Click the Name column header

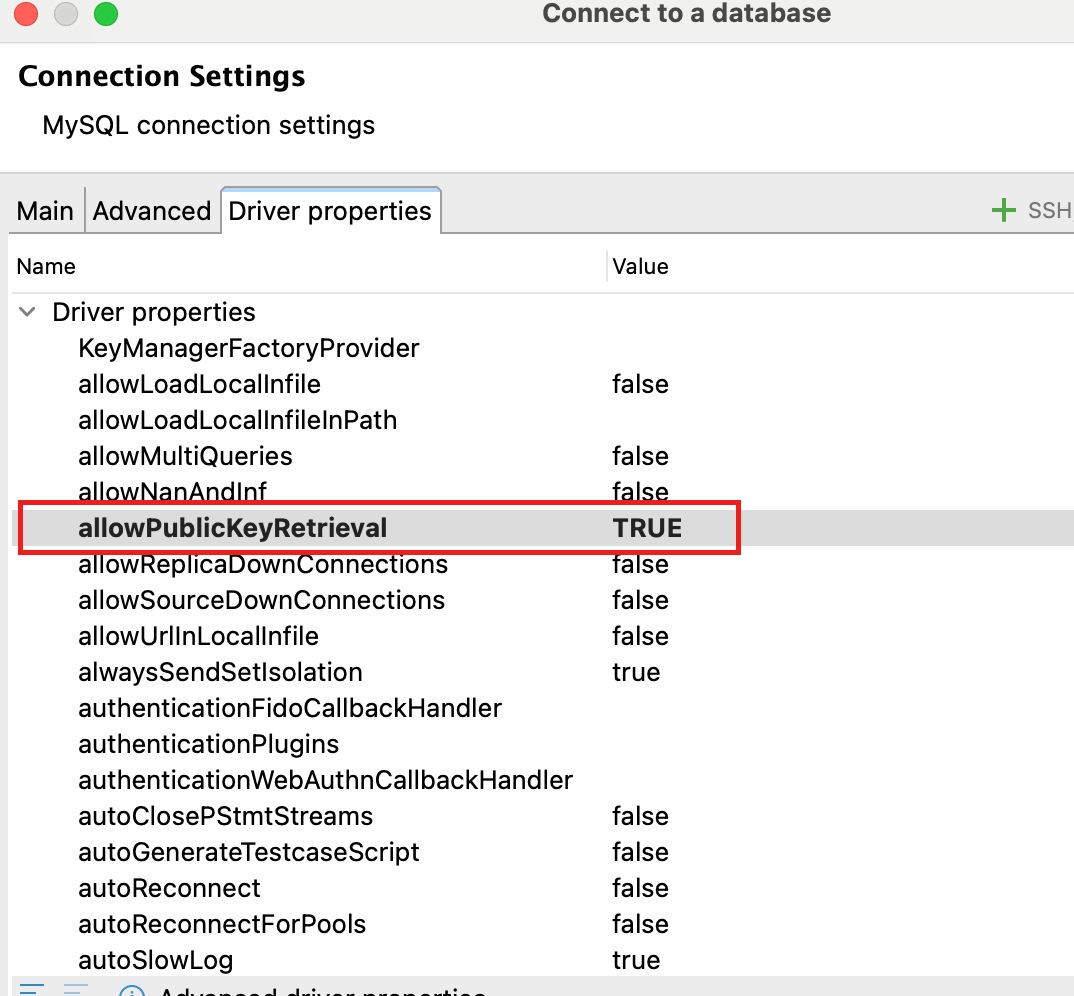click(x=46, y=266)
